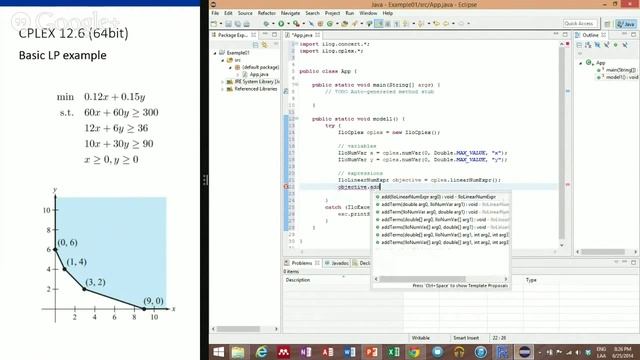Open the Window menu
The height and width of the screenshot is (360, 640).
[x=368, y=13]
